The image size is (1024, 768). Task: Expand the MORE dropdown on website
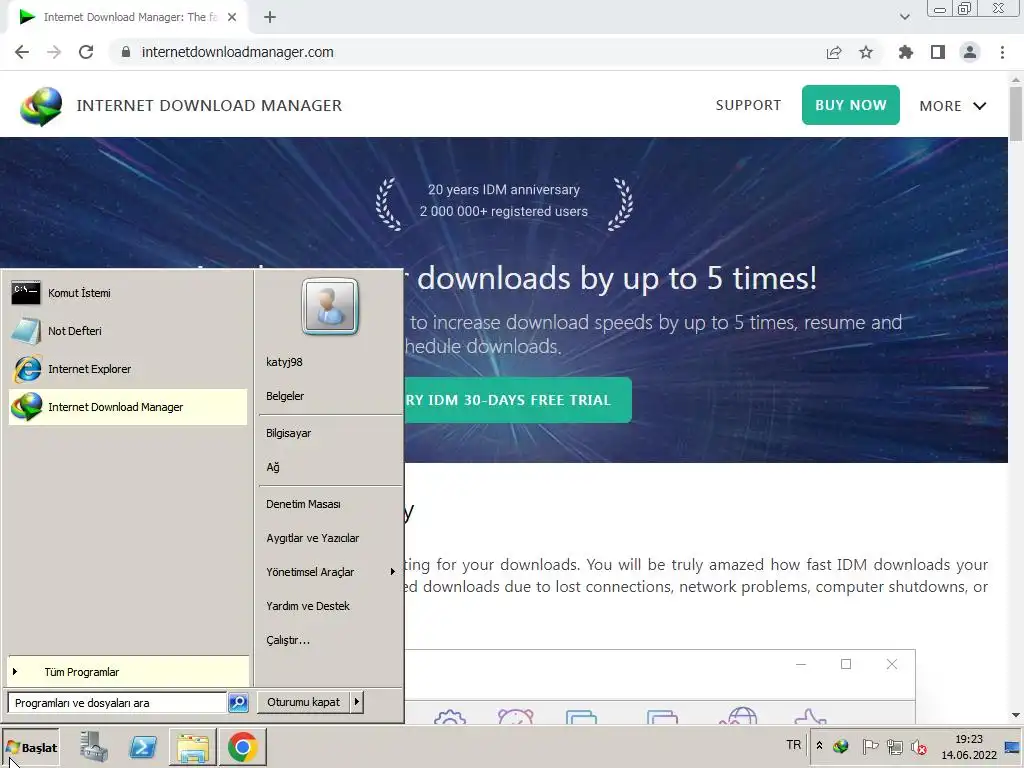pos(953,106)
